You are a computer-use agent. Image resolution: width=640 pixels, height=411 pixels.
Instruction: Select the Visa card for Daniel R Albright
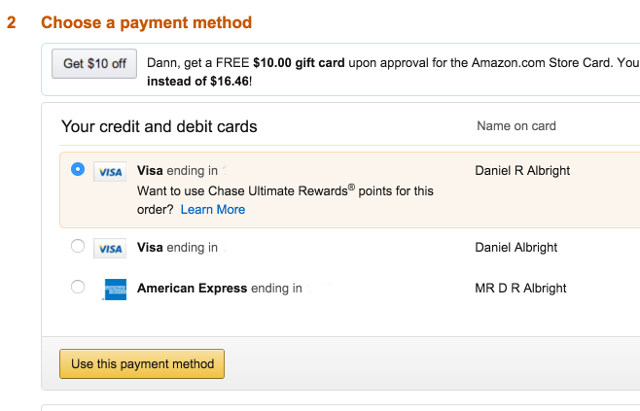[78, 169]
